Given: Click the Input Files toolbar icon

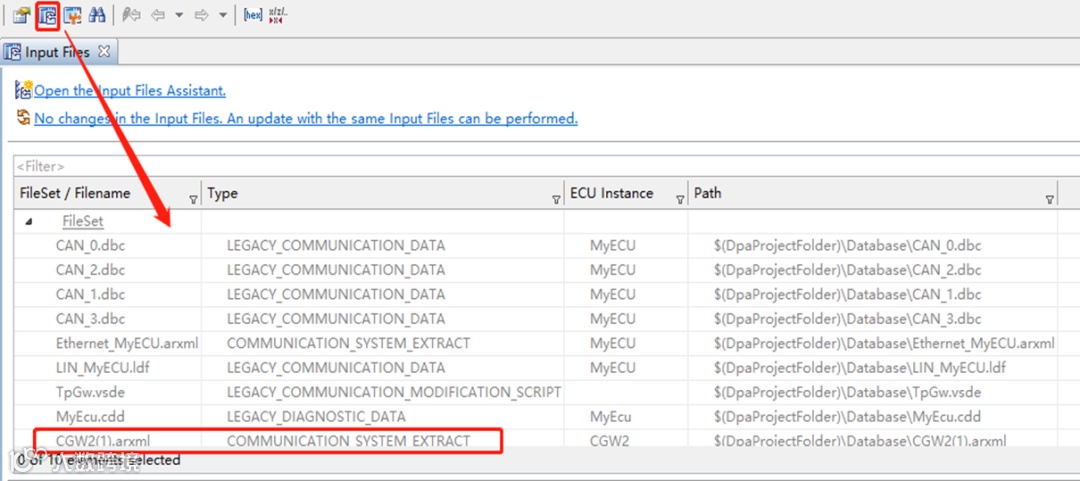Looking at the screenshot, I should pos(46,15).
